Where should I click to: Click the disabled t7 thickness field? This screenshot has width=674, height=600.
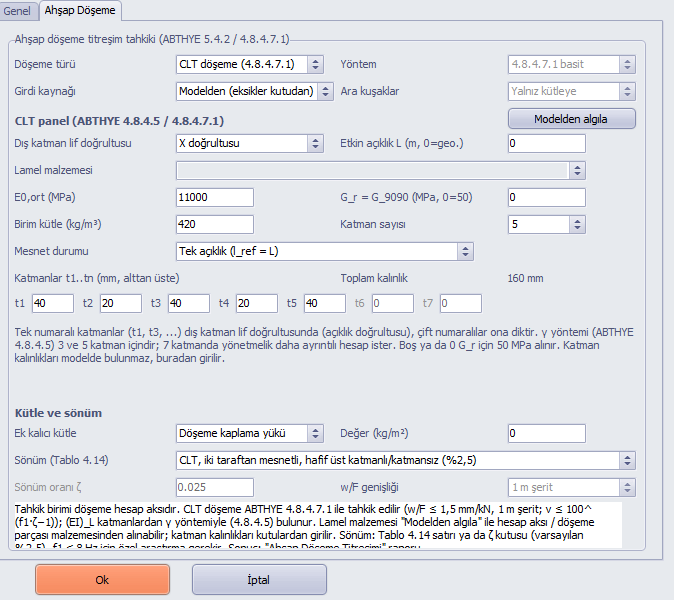tap(461, 303)
